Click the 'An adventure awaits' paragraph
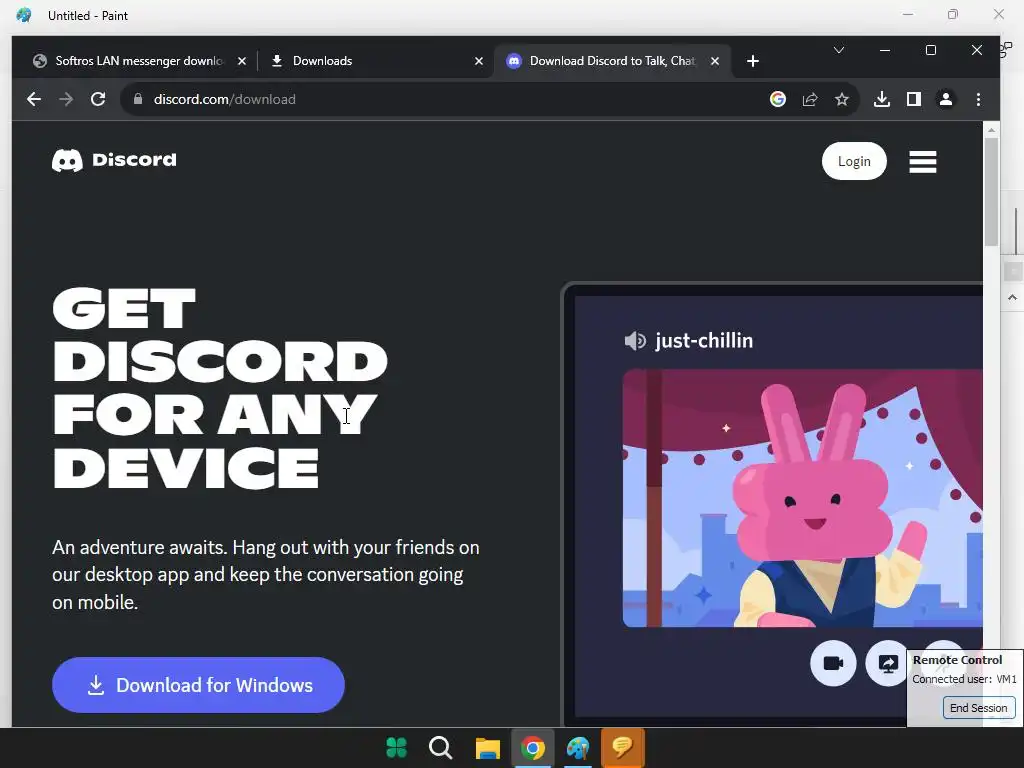Viewport: 1024px width, 768px height. pyautogui.click(x=266, y=575)
